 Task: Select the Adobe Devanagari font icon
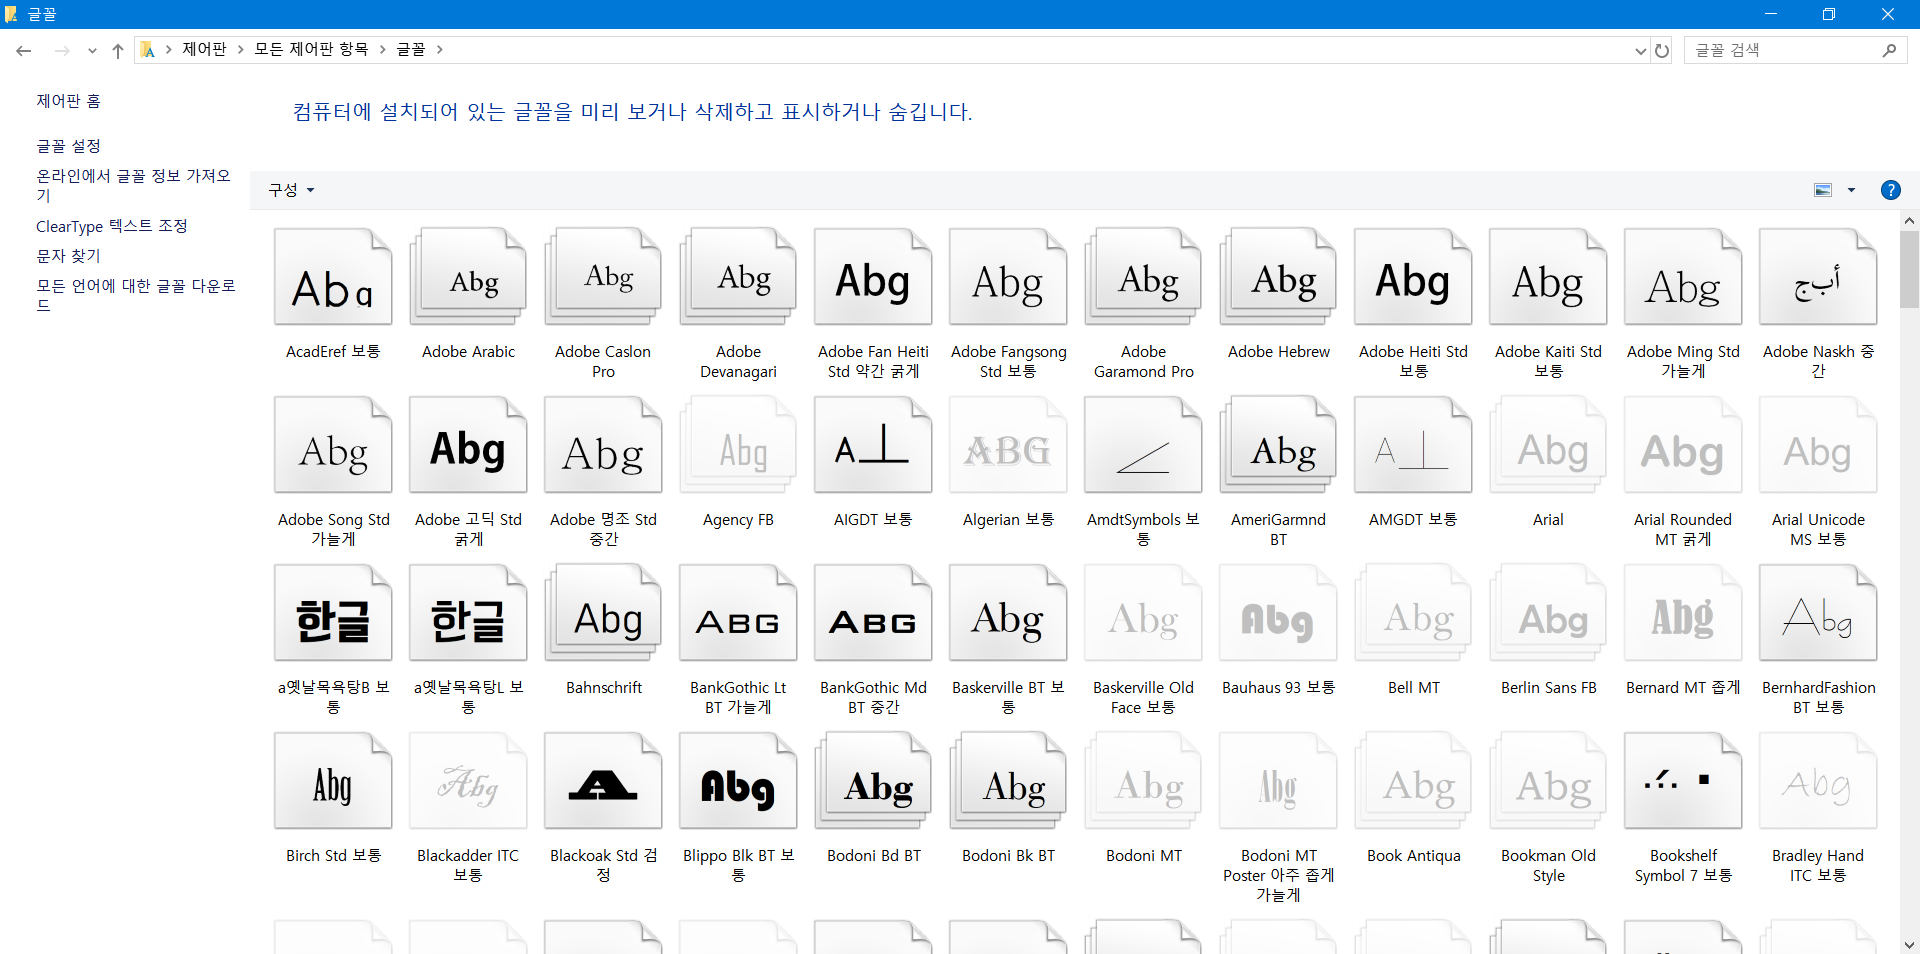point(738,277)
